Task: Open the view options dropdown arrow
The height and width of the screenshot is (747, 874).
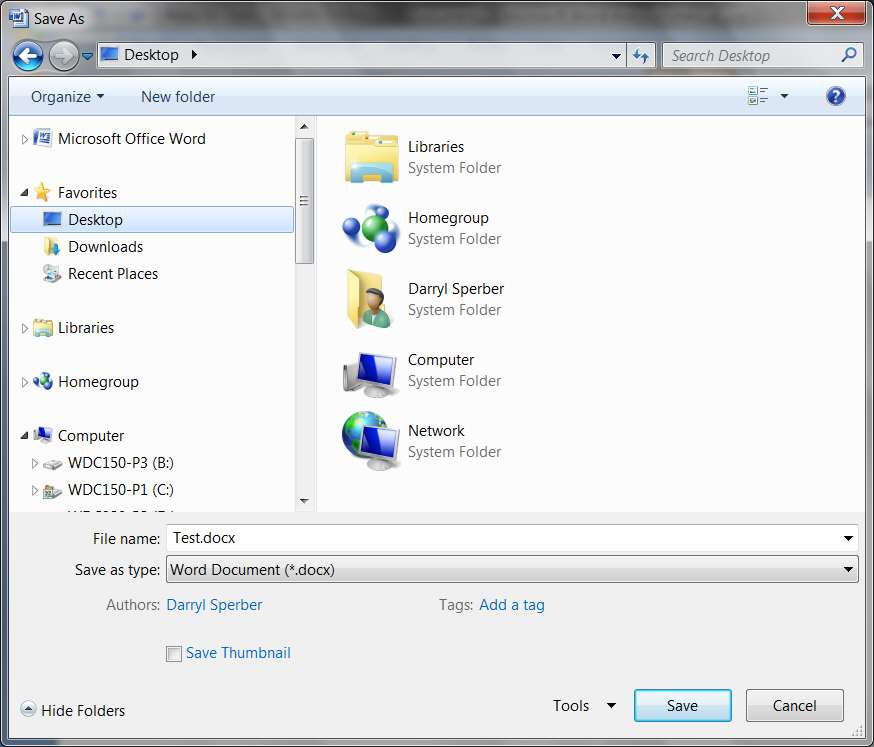Action: [784, 96]
